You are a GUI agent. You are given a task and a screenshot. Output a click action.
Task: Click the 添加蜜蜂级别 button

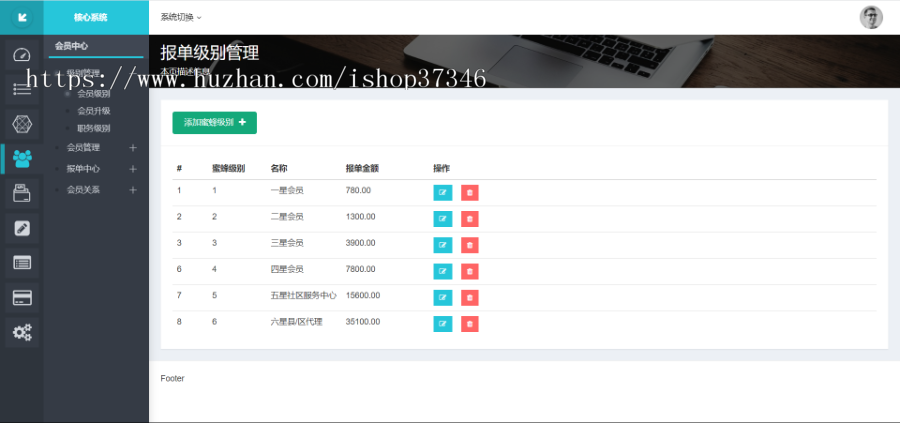tap(215, 123)
